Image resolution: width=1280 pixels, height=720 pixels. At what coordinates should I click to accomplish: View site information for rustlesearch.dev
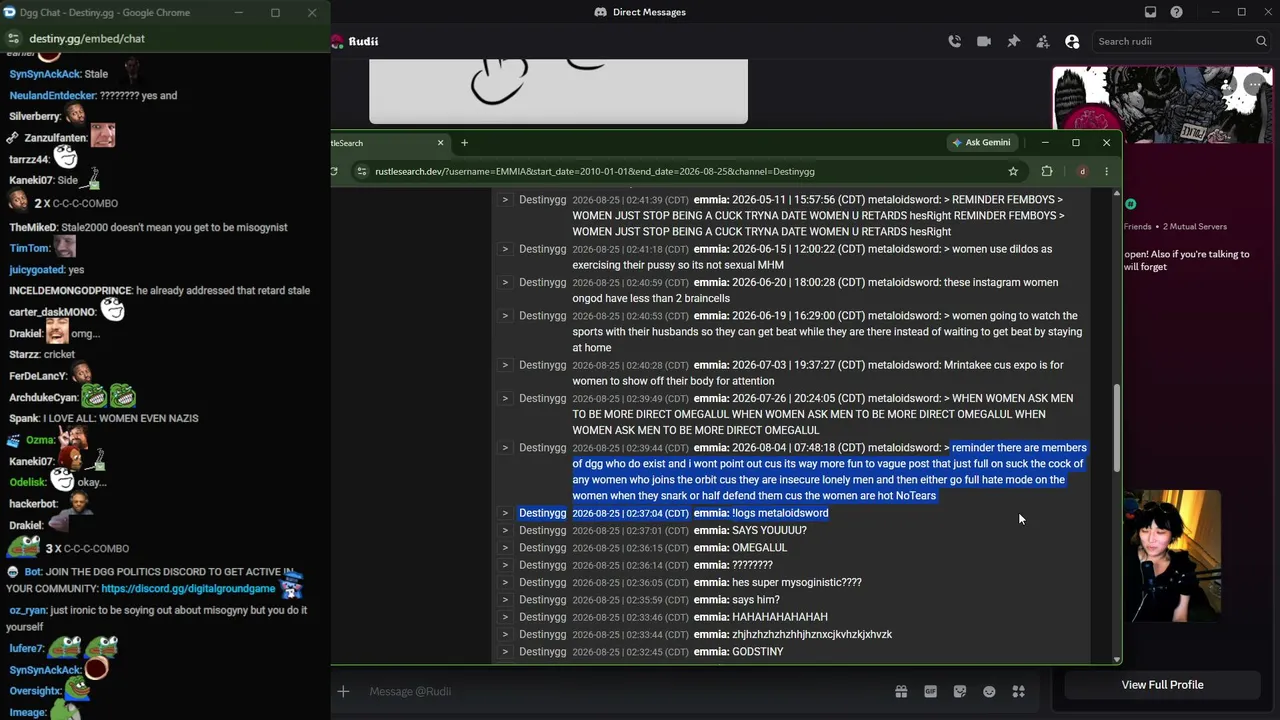click(362, 171)
